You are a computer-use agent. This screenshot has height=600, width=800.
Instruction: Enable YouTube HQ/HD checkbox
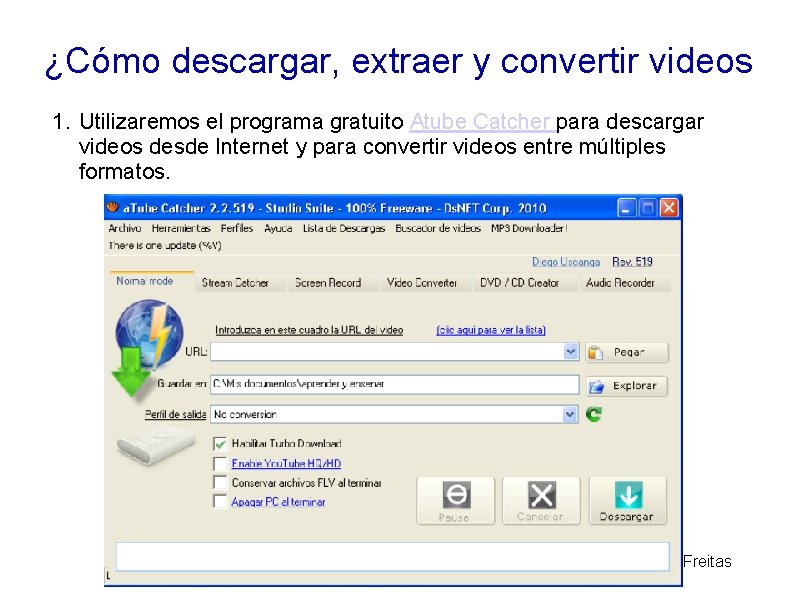[x=220, y=463]
